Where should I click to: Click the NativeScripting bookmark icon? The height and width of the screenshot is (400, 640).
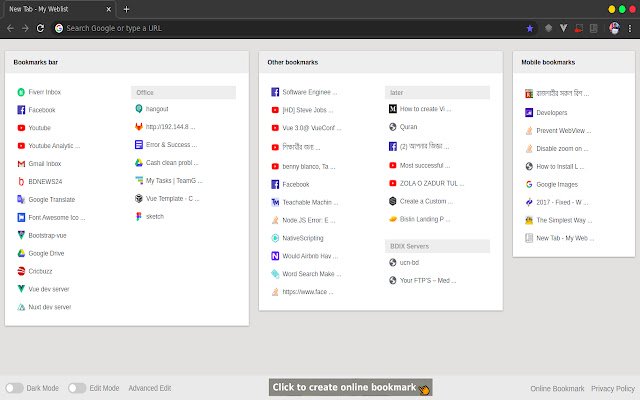click(x=275, y=238)
